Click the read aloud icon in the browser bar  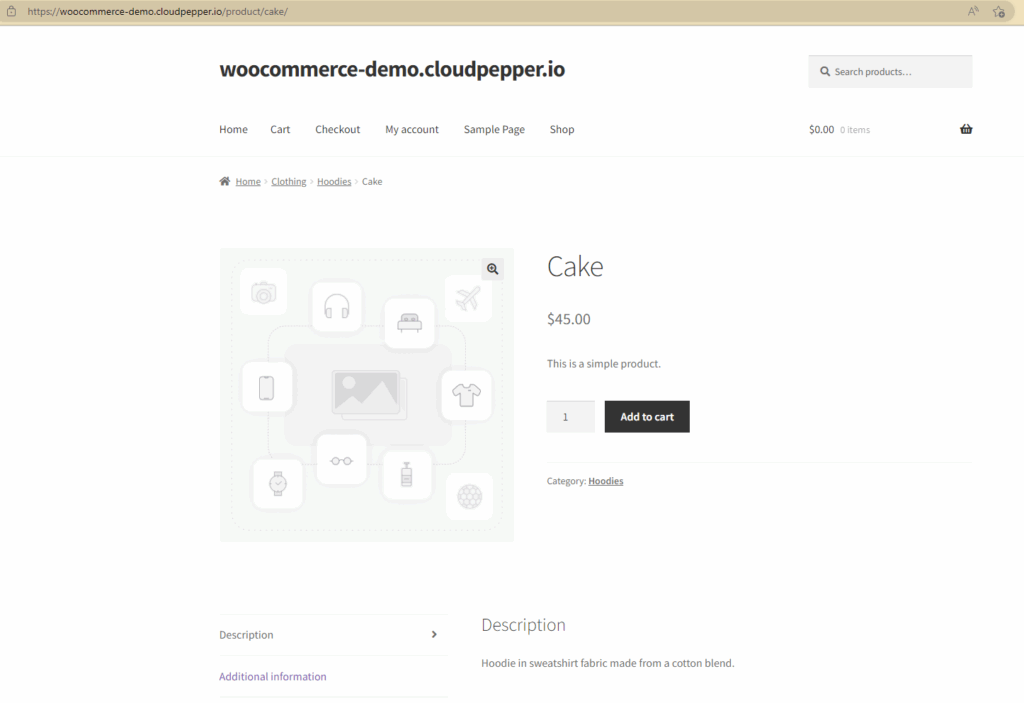972,11
